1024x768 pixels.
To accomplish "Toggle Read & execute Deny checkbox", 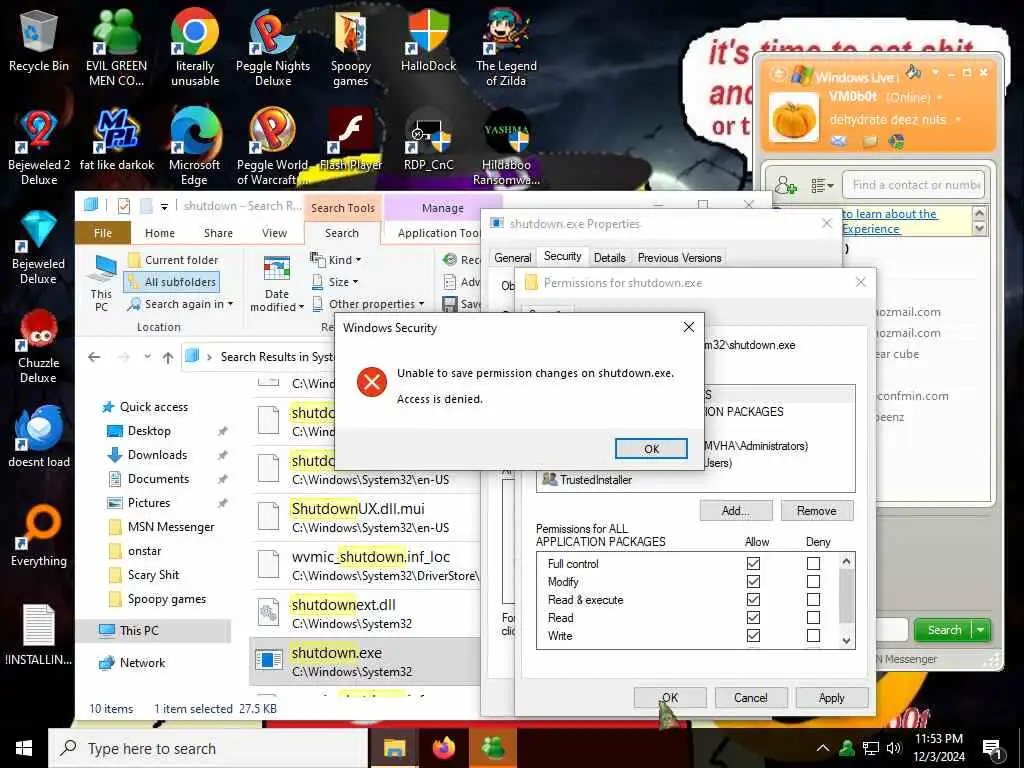I will tap(813, 600).
